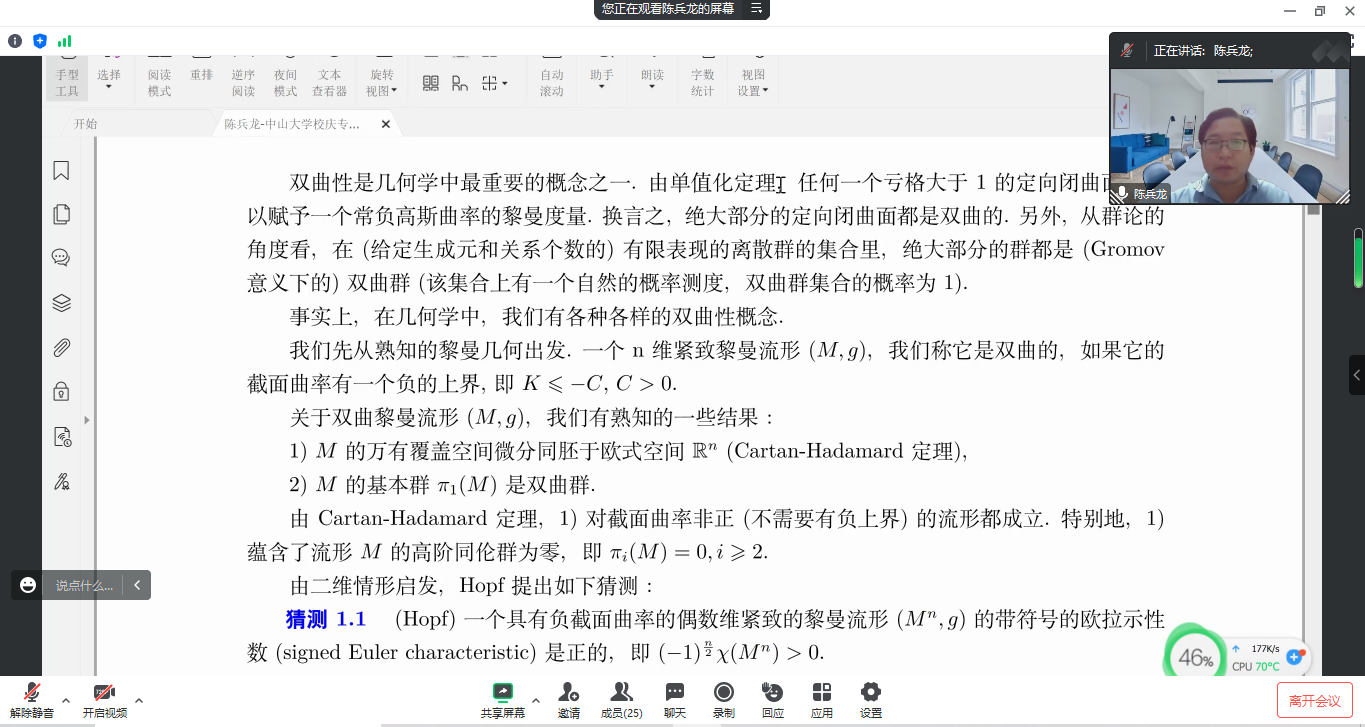The width and height of the screenshot is (1365, 727).
Task: Open the 视图设置 dropdown menu
Action: pos(753,81)
